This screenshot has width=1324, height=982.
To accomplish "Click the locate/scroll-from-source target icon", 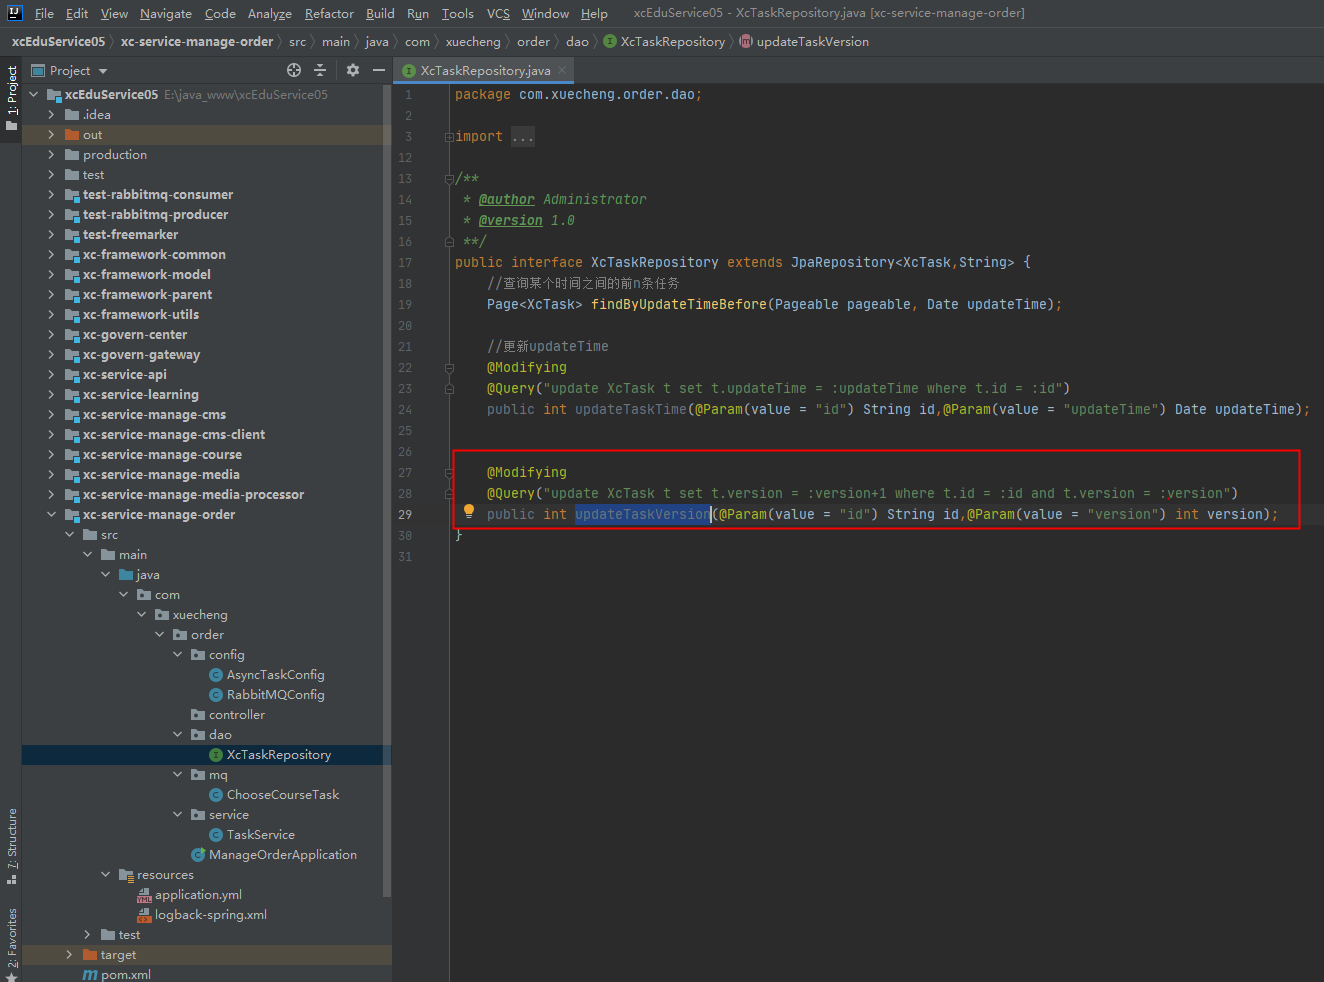I will click(294, 70).
